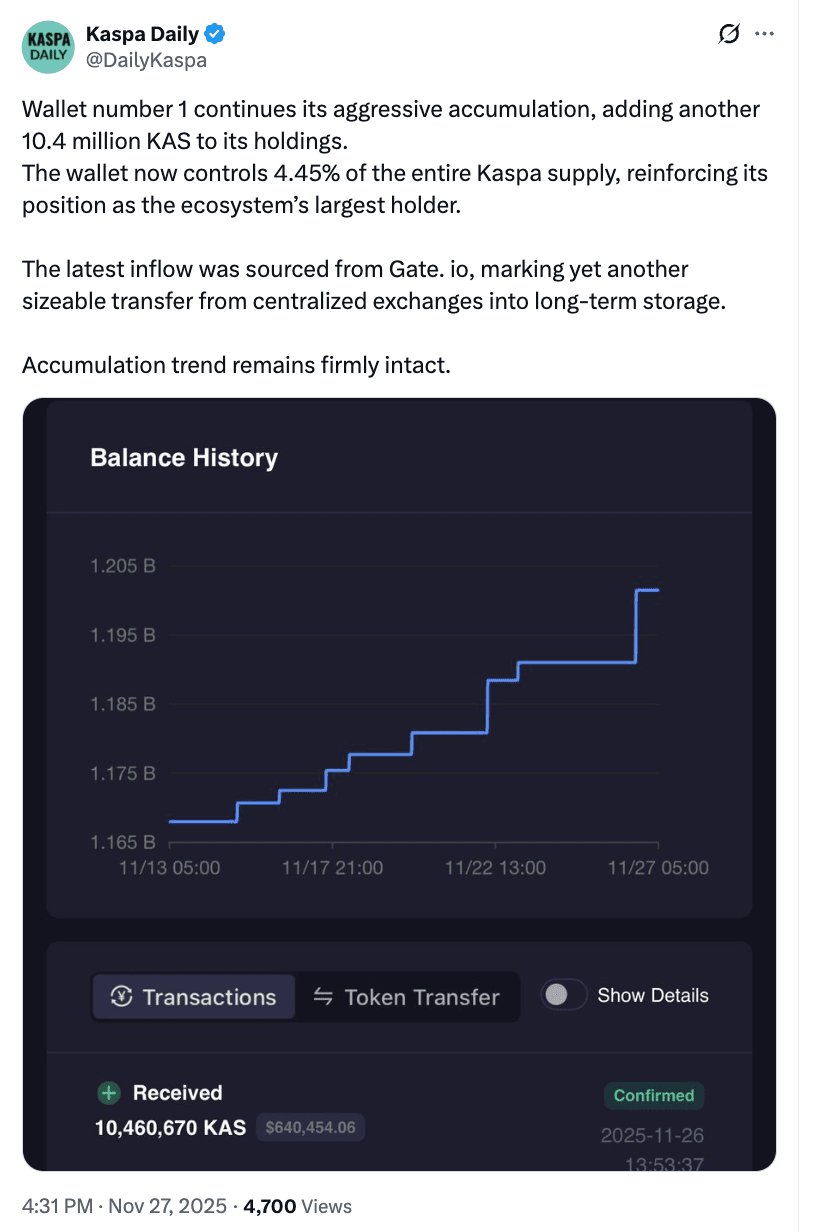The image size is (822, 1232).
Task: Click the 10,460,670 KAS received amount
Action: point(170,1128)
